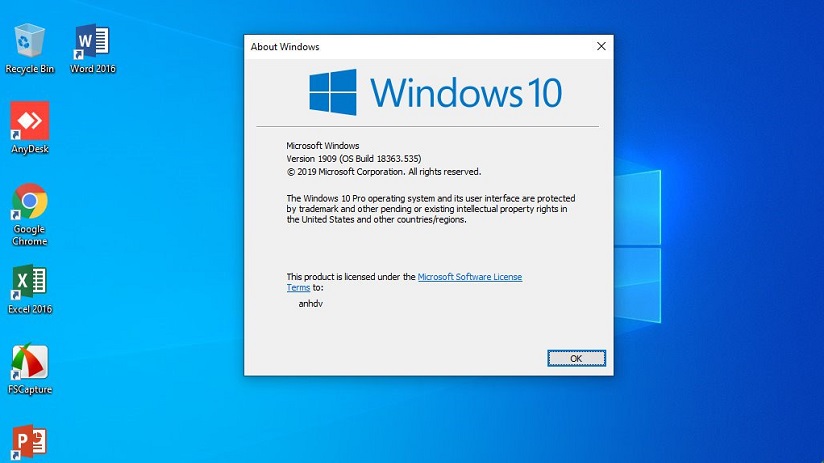Image resolution: width=824 pixels, height=463 pixels.
Task: Click the "Google Chrome" label under the icon
Action: [x=29, y=235]
